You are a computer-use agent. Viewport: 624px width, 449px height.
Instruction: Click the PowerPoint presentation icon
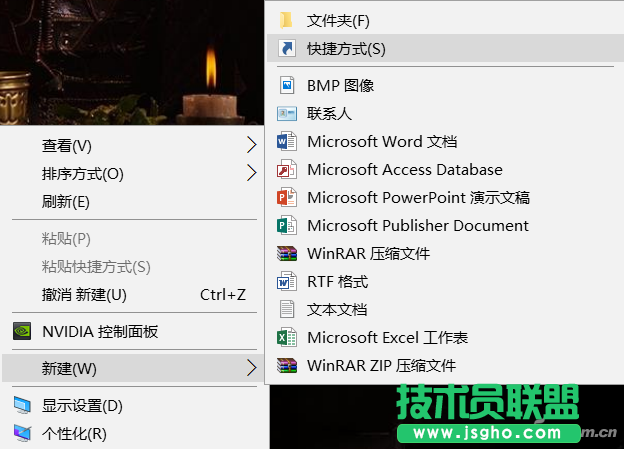tap(287, 197)
